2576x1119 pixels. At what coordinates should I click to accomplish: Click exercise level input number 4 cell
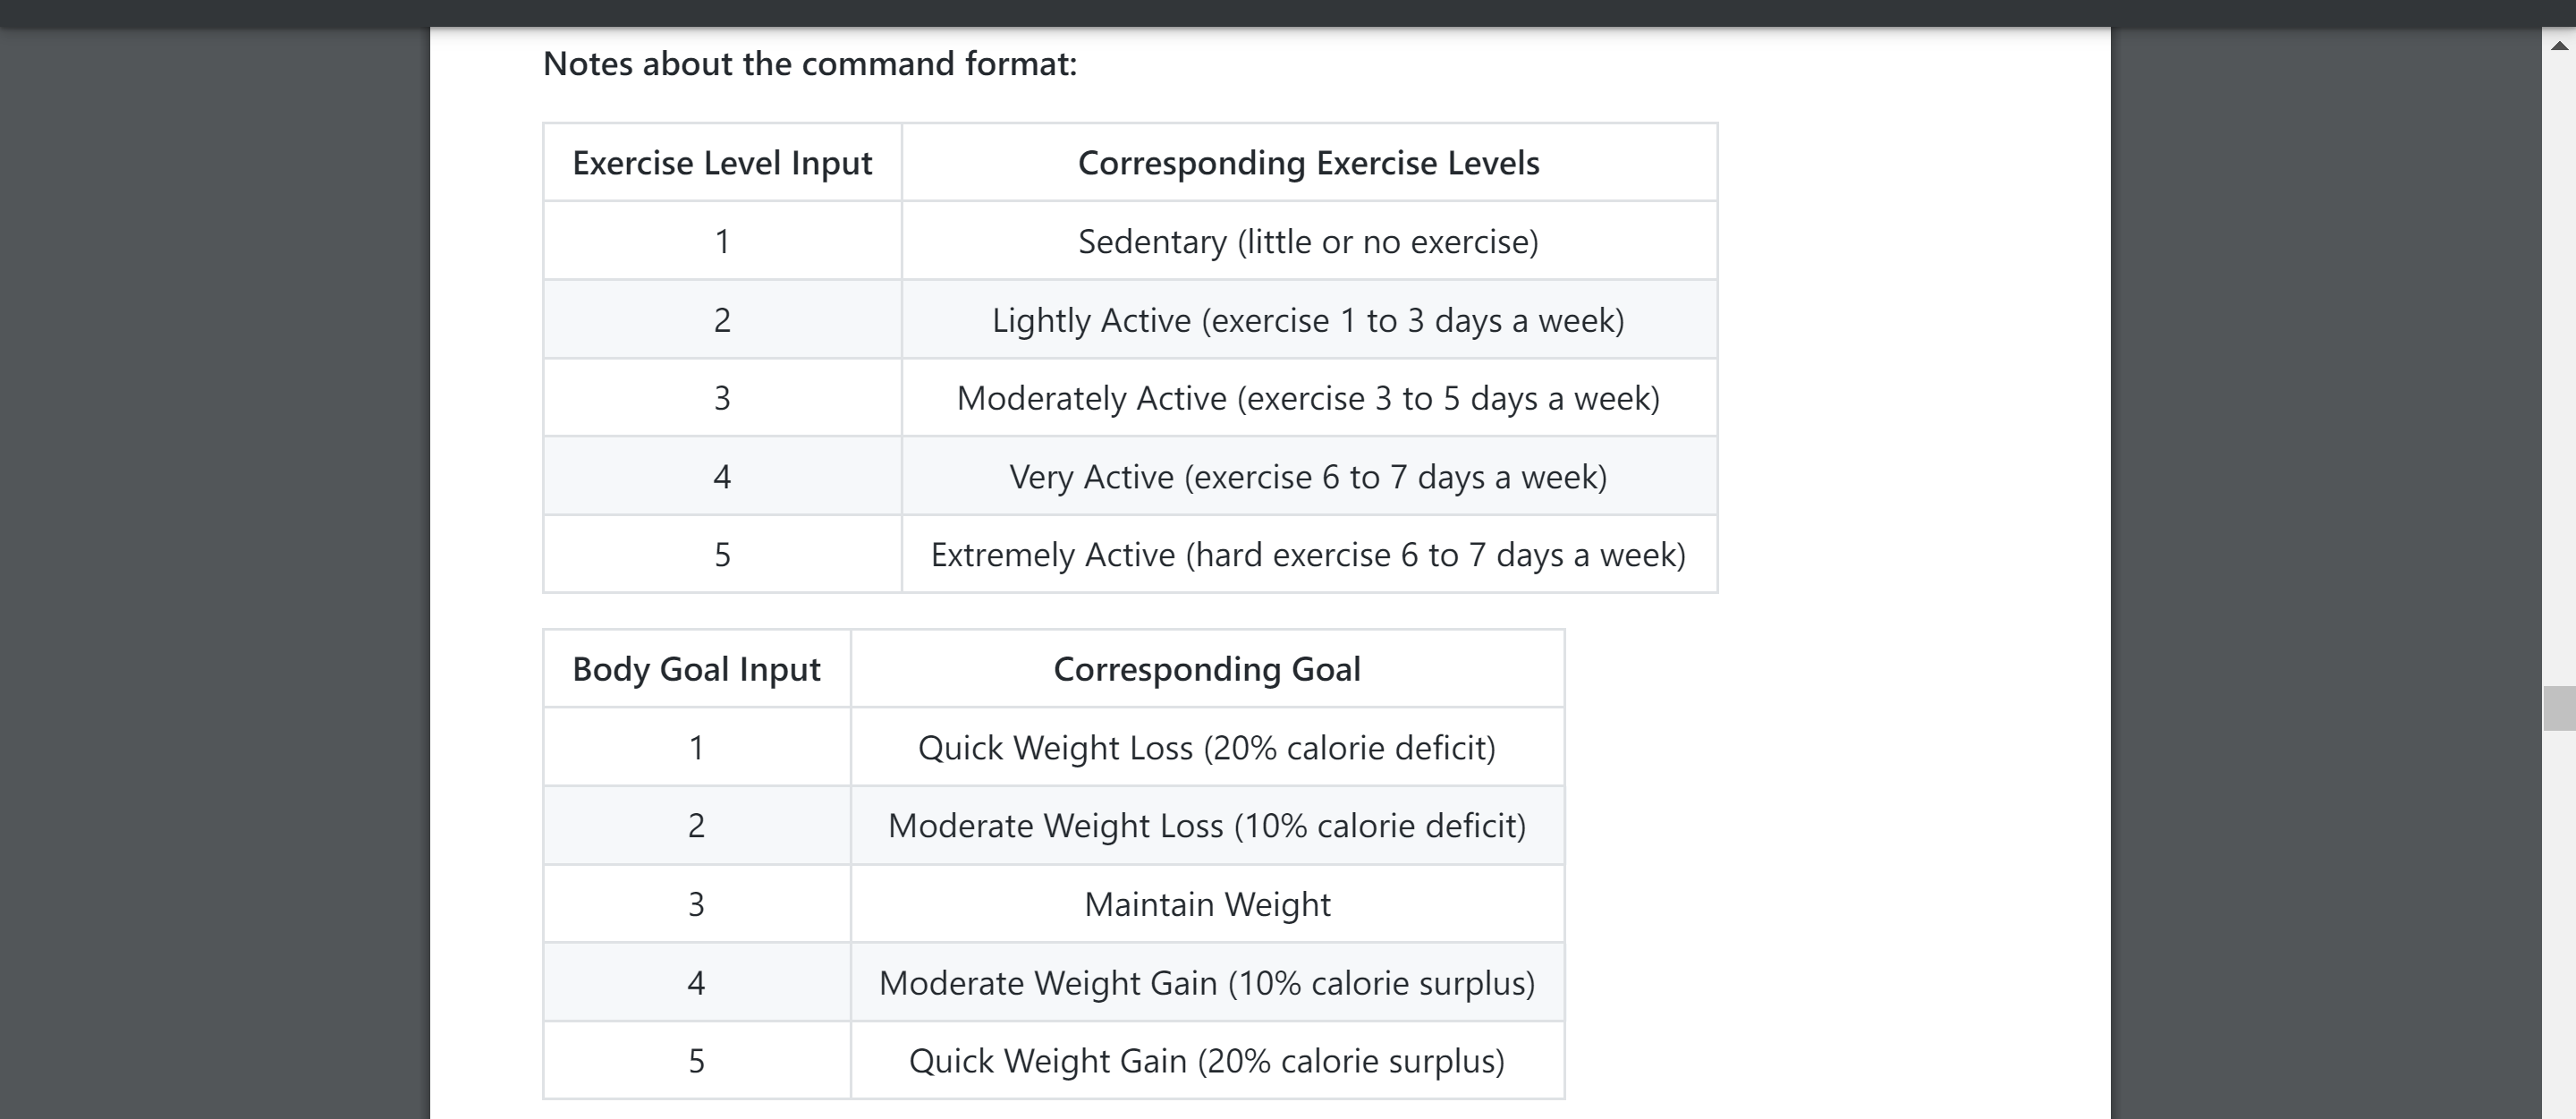click(722, 477)
